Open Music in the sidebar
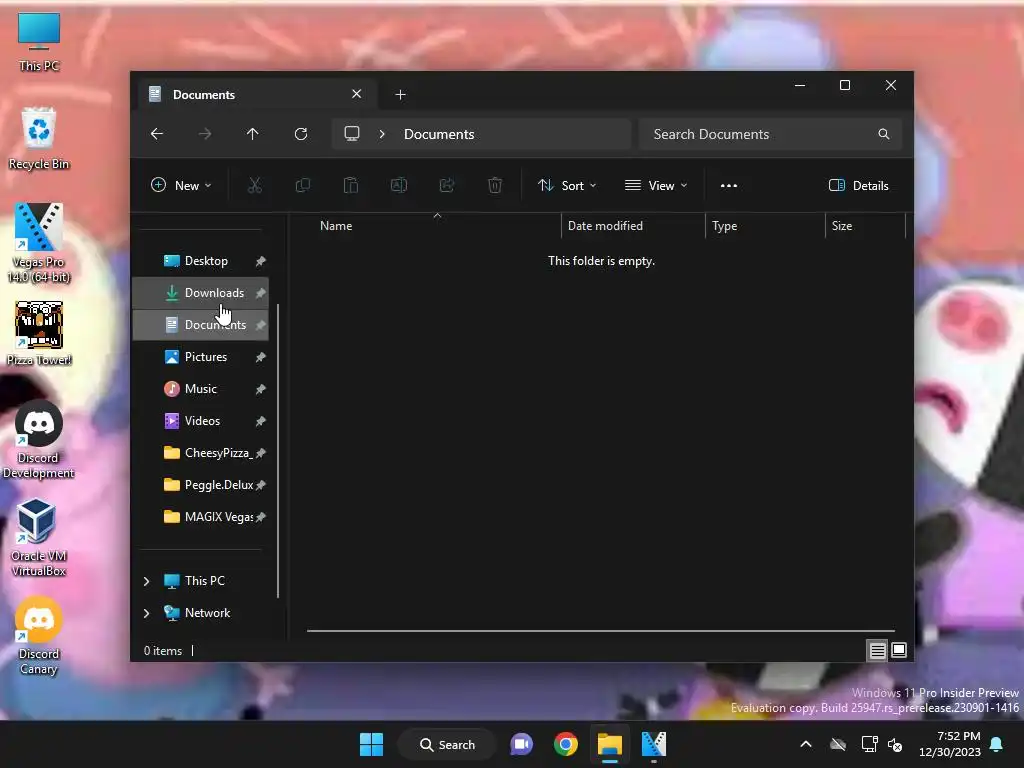The image size is (1024, 768). pyautogui.click(x=200, y=389)
